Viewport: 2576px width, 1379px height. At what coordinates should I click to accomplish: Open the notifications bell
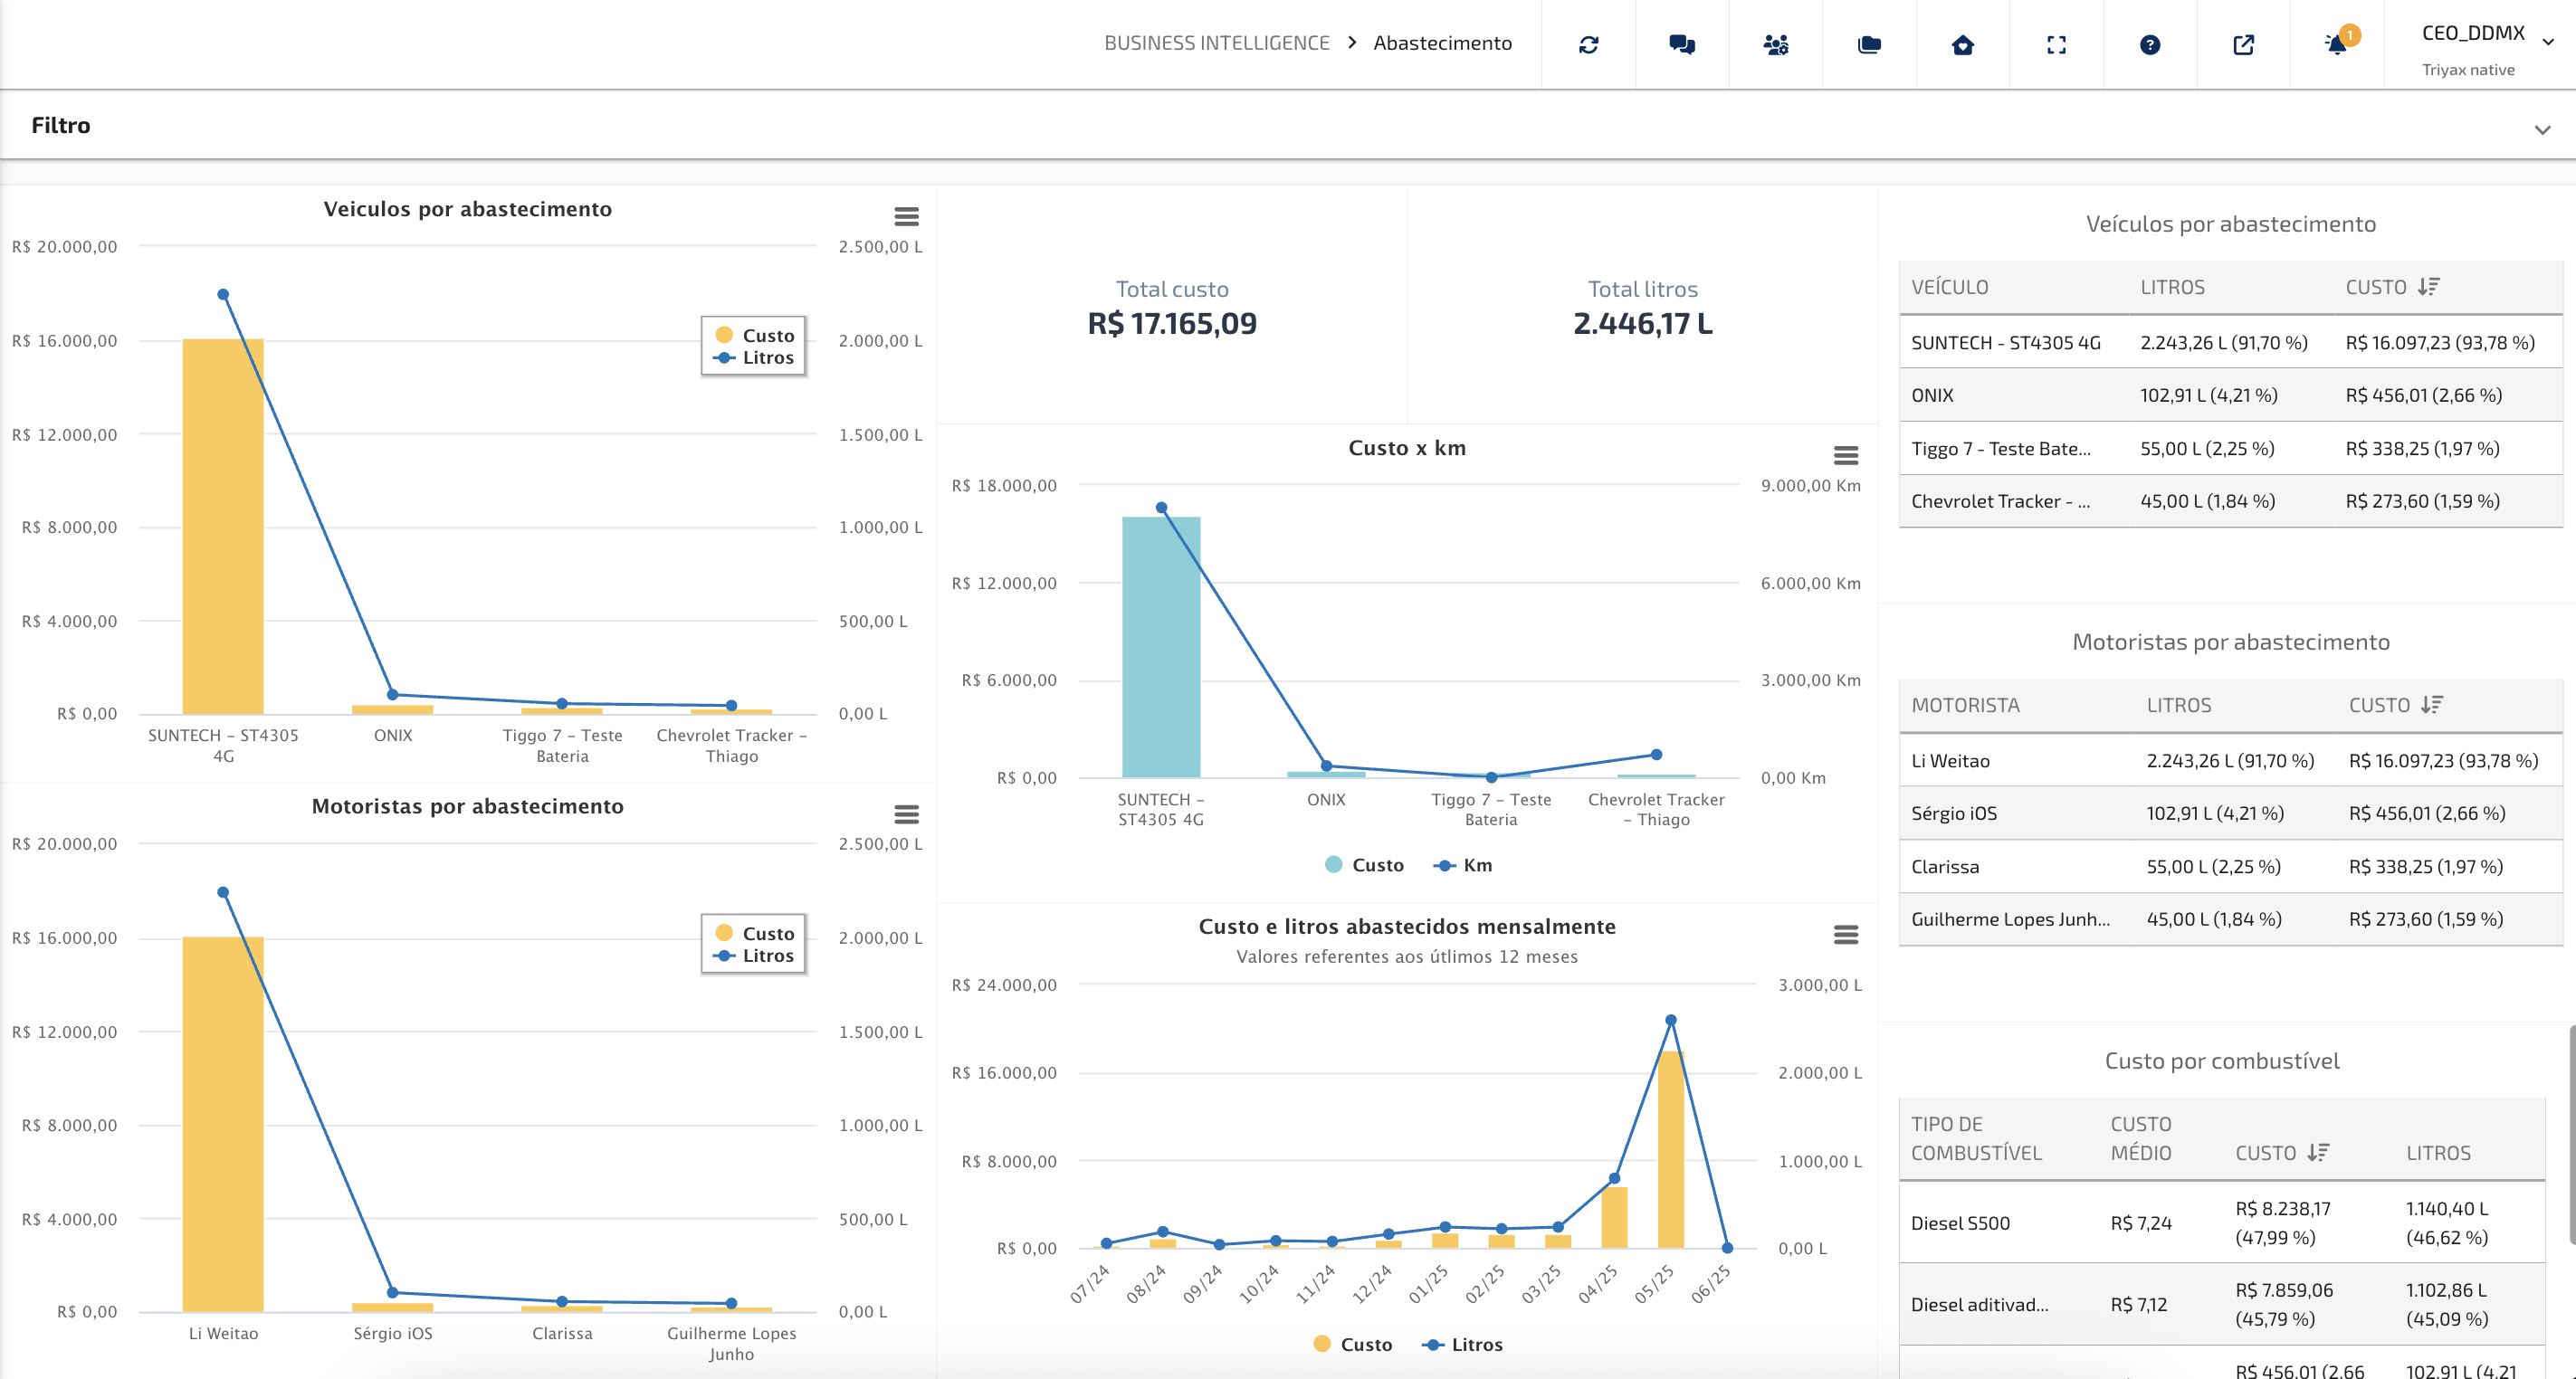pos(2337,45)
